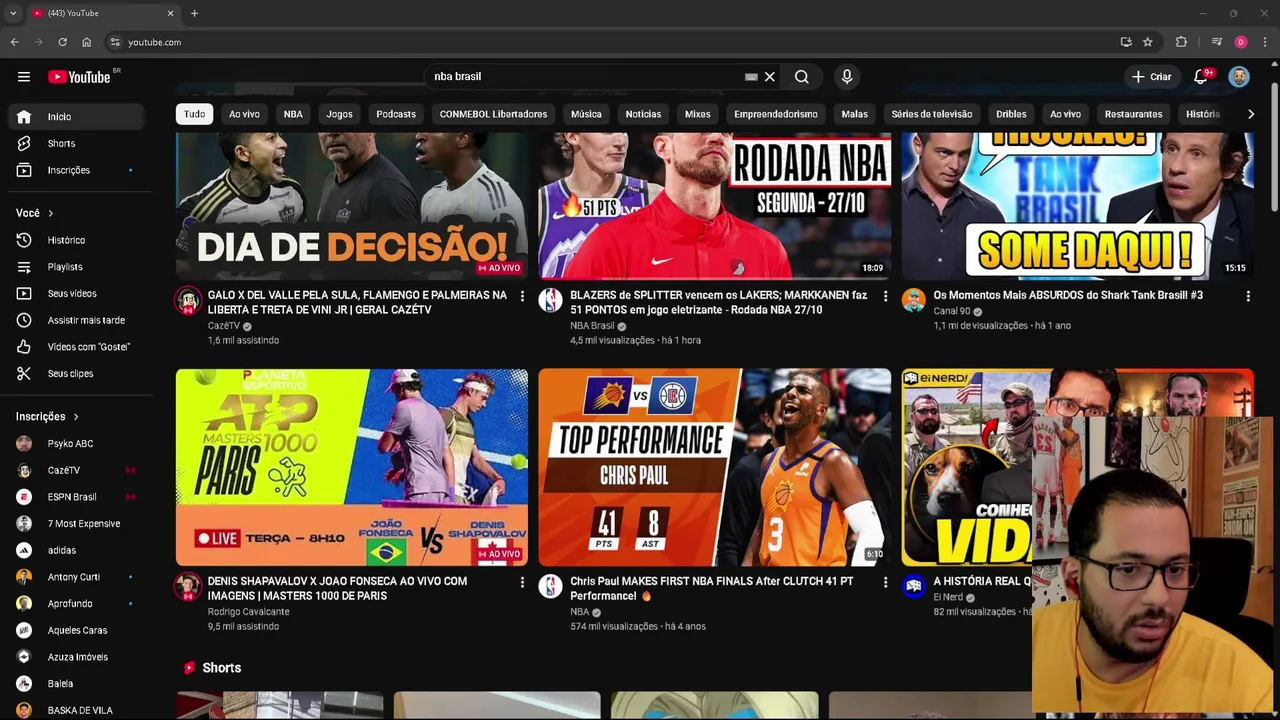Open a new browser tab
The width and height of the screenshot is (1280, 720).
pos(194,13)
